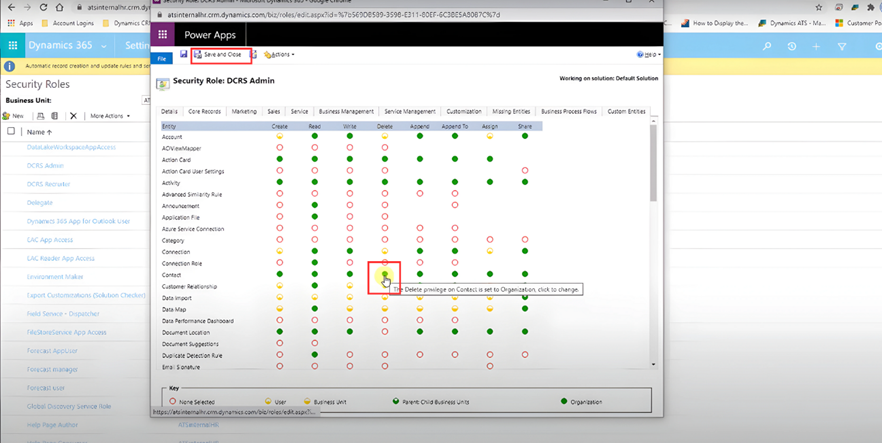Screen dimensions: 882x443
Task: Click the quick create plus icon
Action: (816, 46)
